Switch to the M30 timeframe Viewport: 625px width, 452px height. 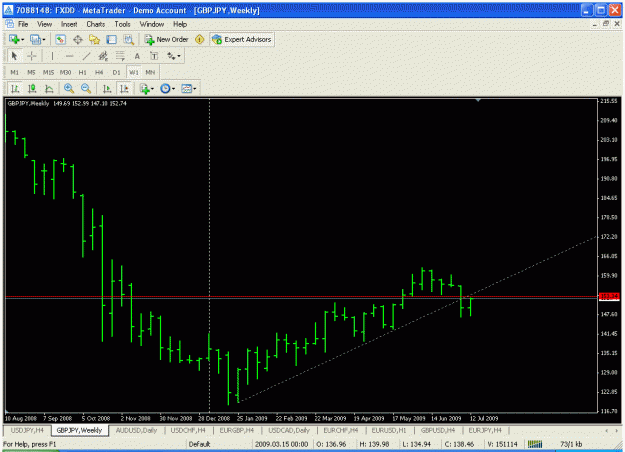65,72
